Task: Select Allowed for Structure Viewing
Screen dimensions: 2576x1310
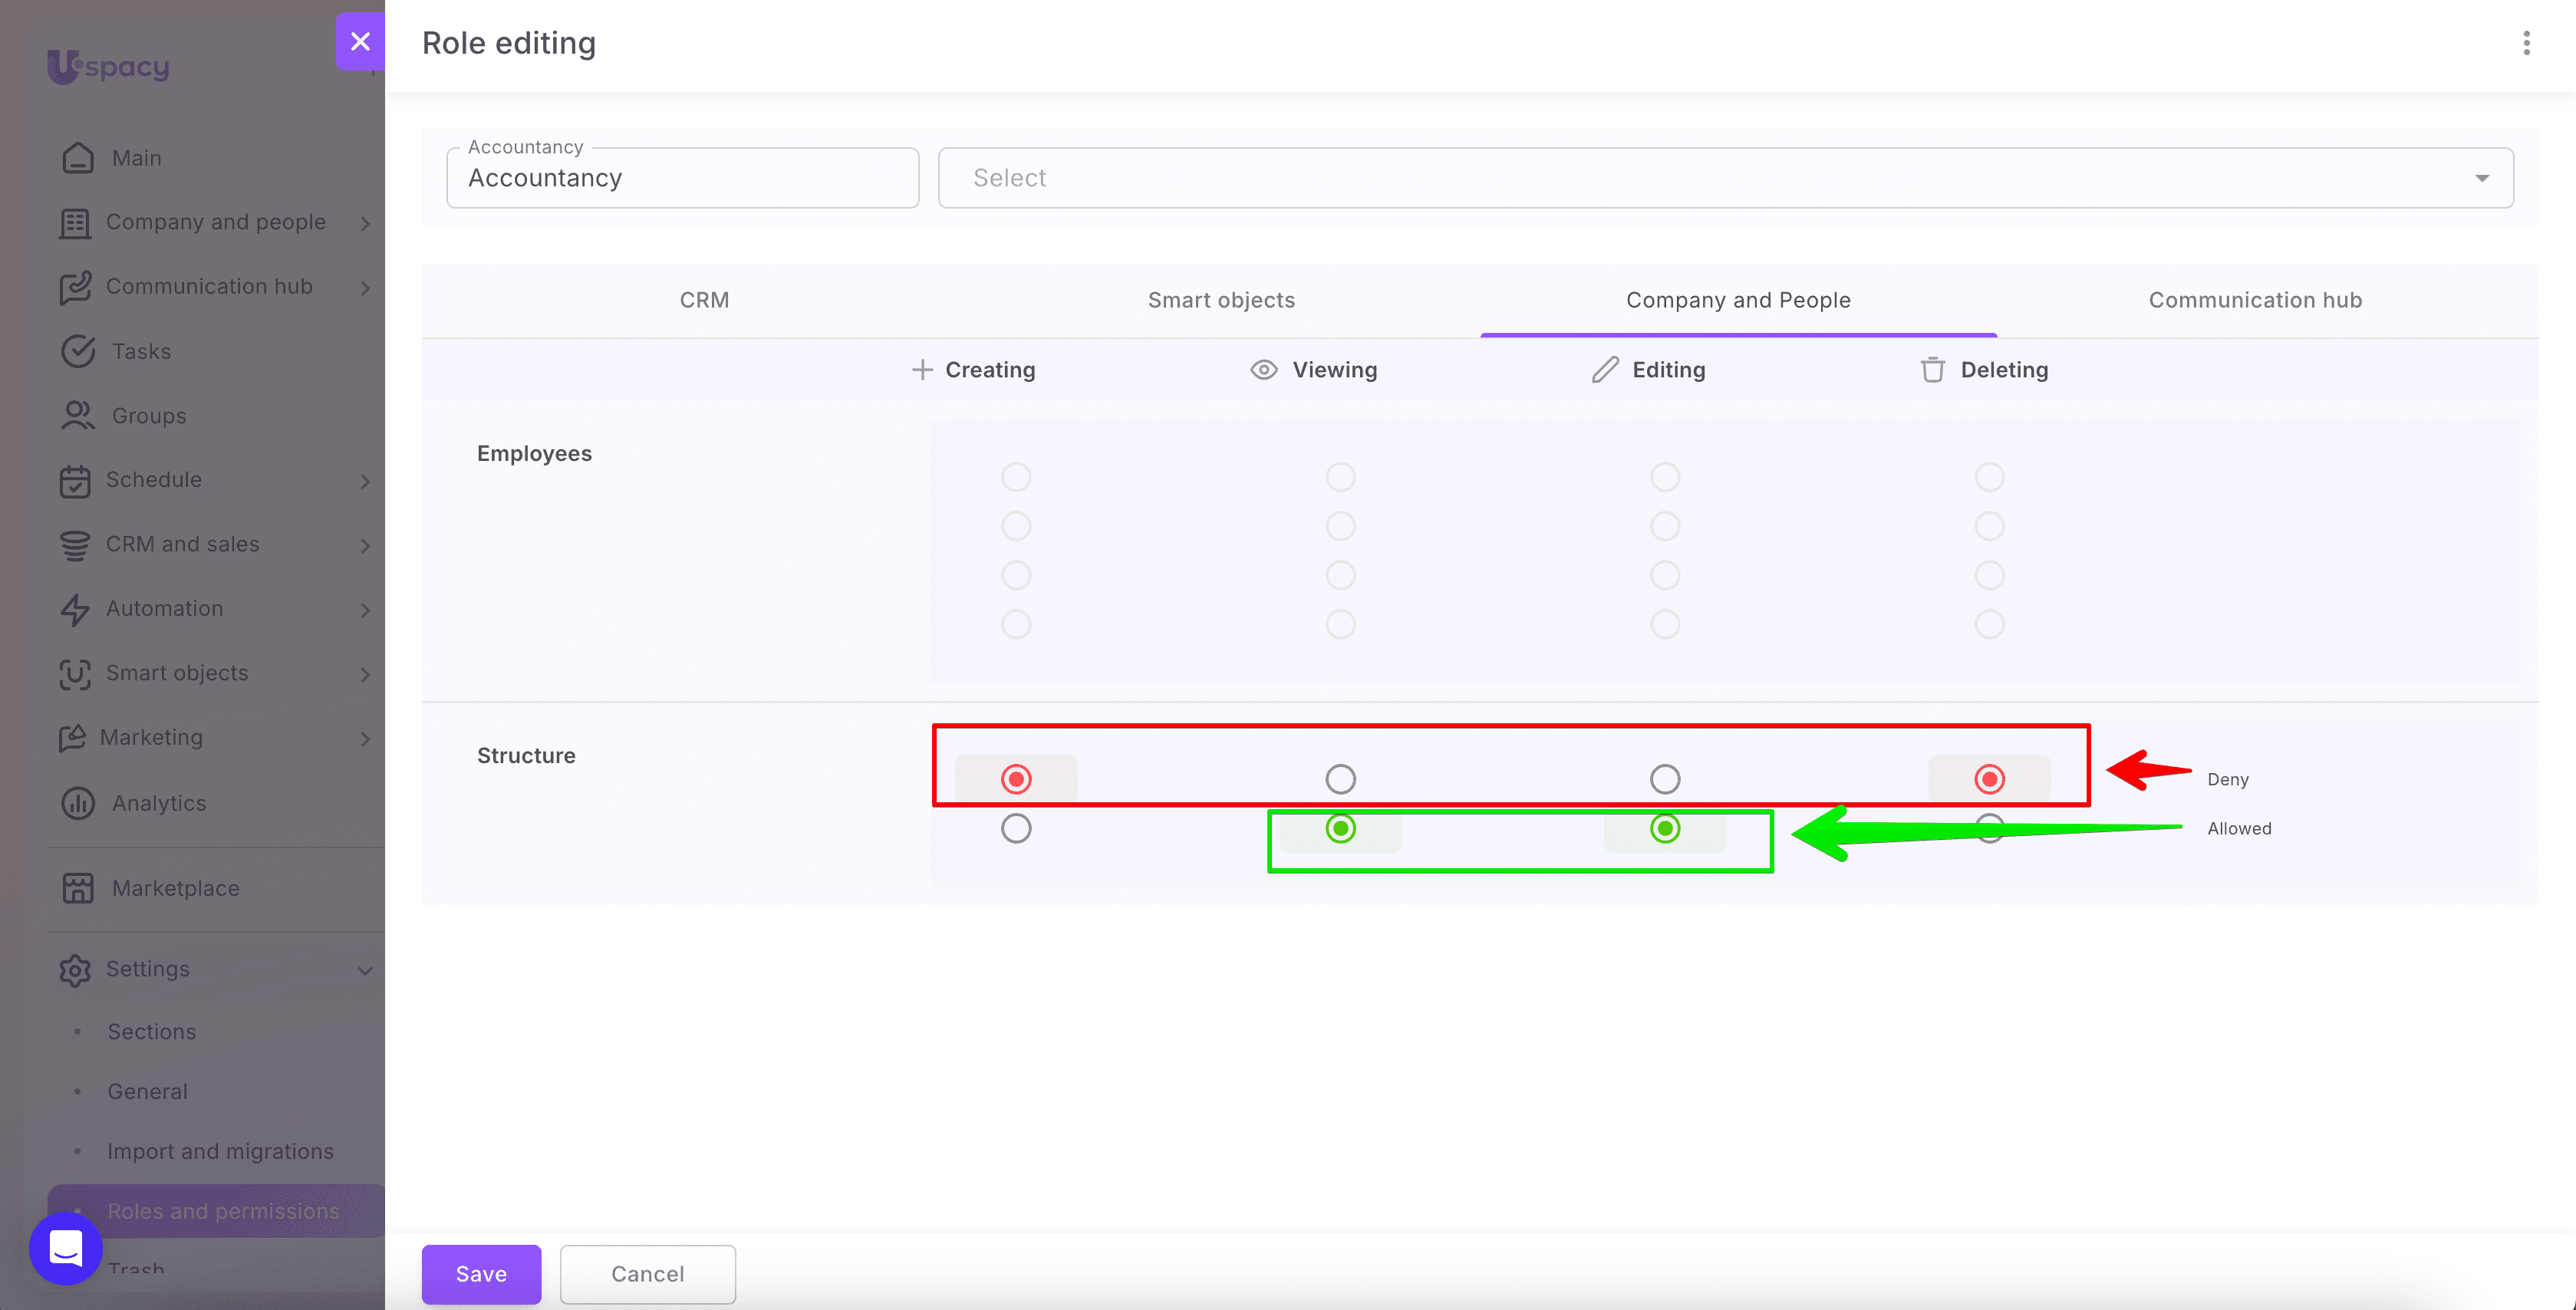Action: click(x=1340, y=828)
